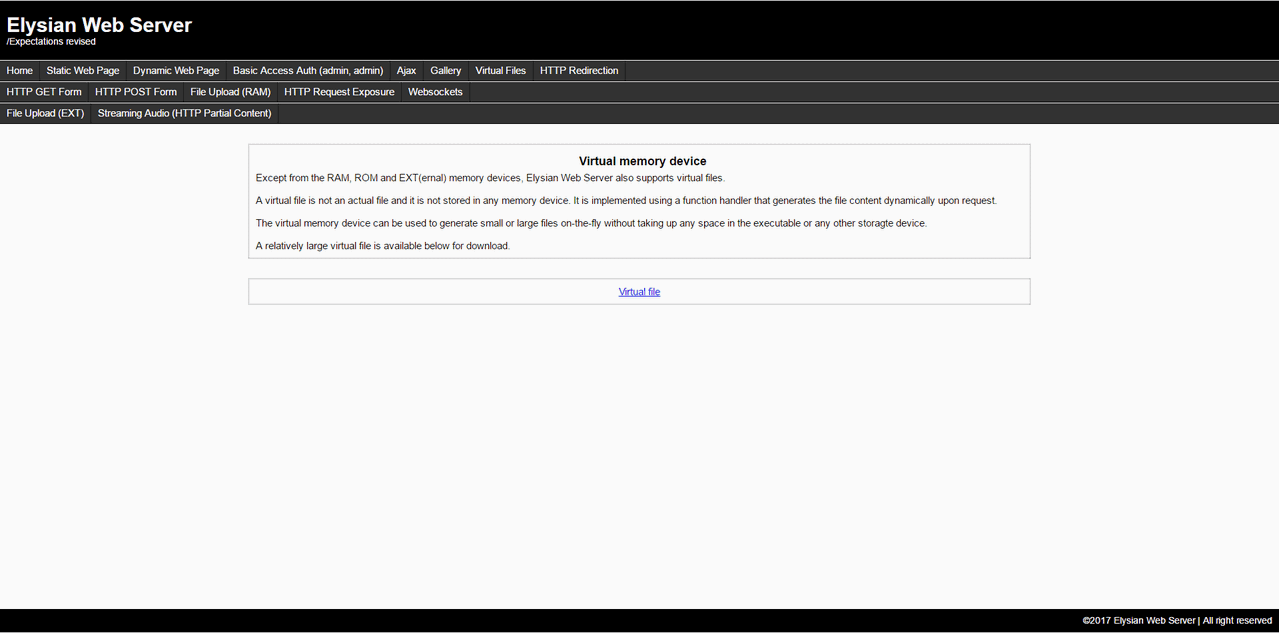The height and width of the screenshot is (633, 1279).
Task: Click the '/Expectations revised' subtitle
Action: pos(51,42)
